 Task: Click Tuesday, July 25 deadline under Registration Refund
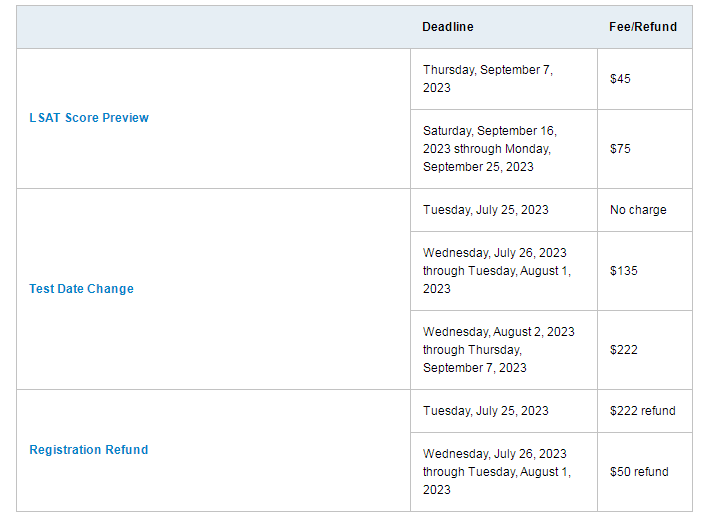pyautogui.click(x=504, y=411)
